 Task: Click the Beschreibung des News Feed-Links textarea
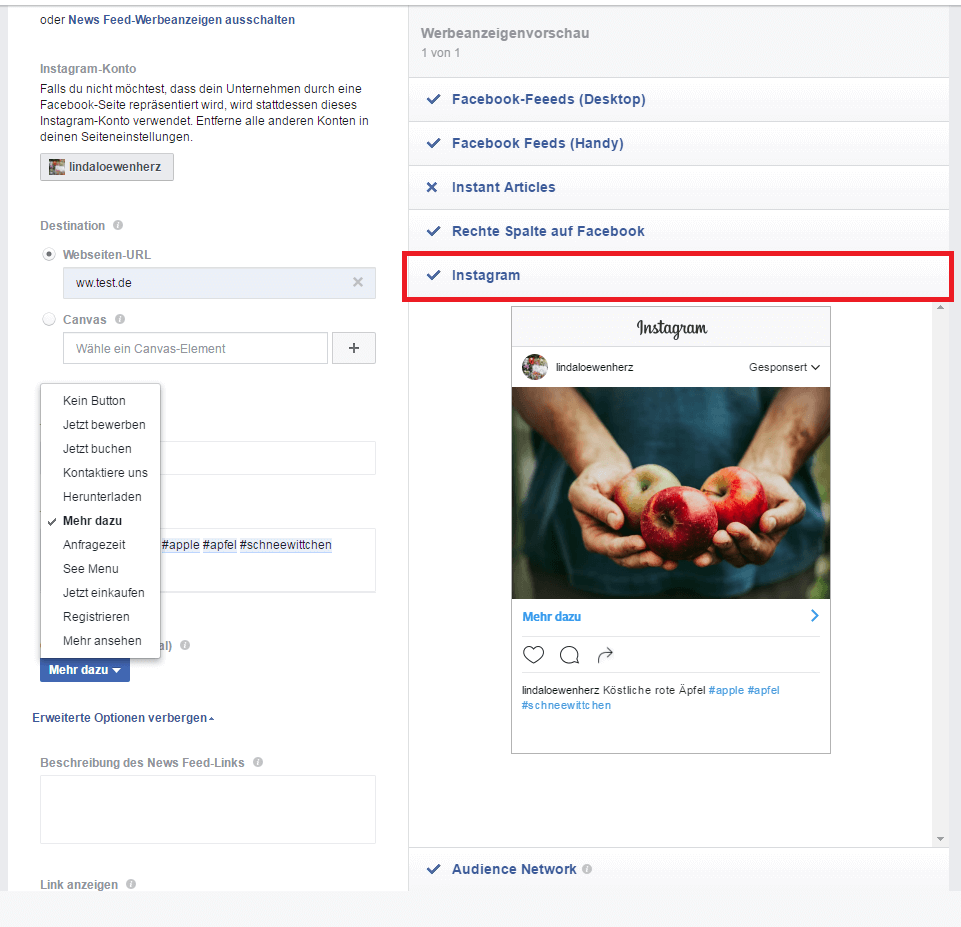[208, 809]
